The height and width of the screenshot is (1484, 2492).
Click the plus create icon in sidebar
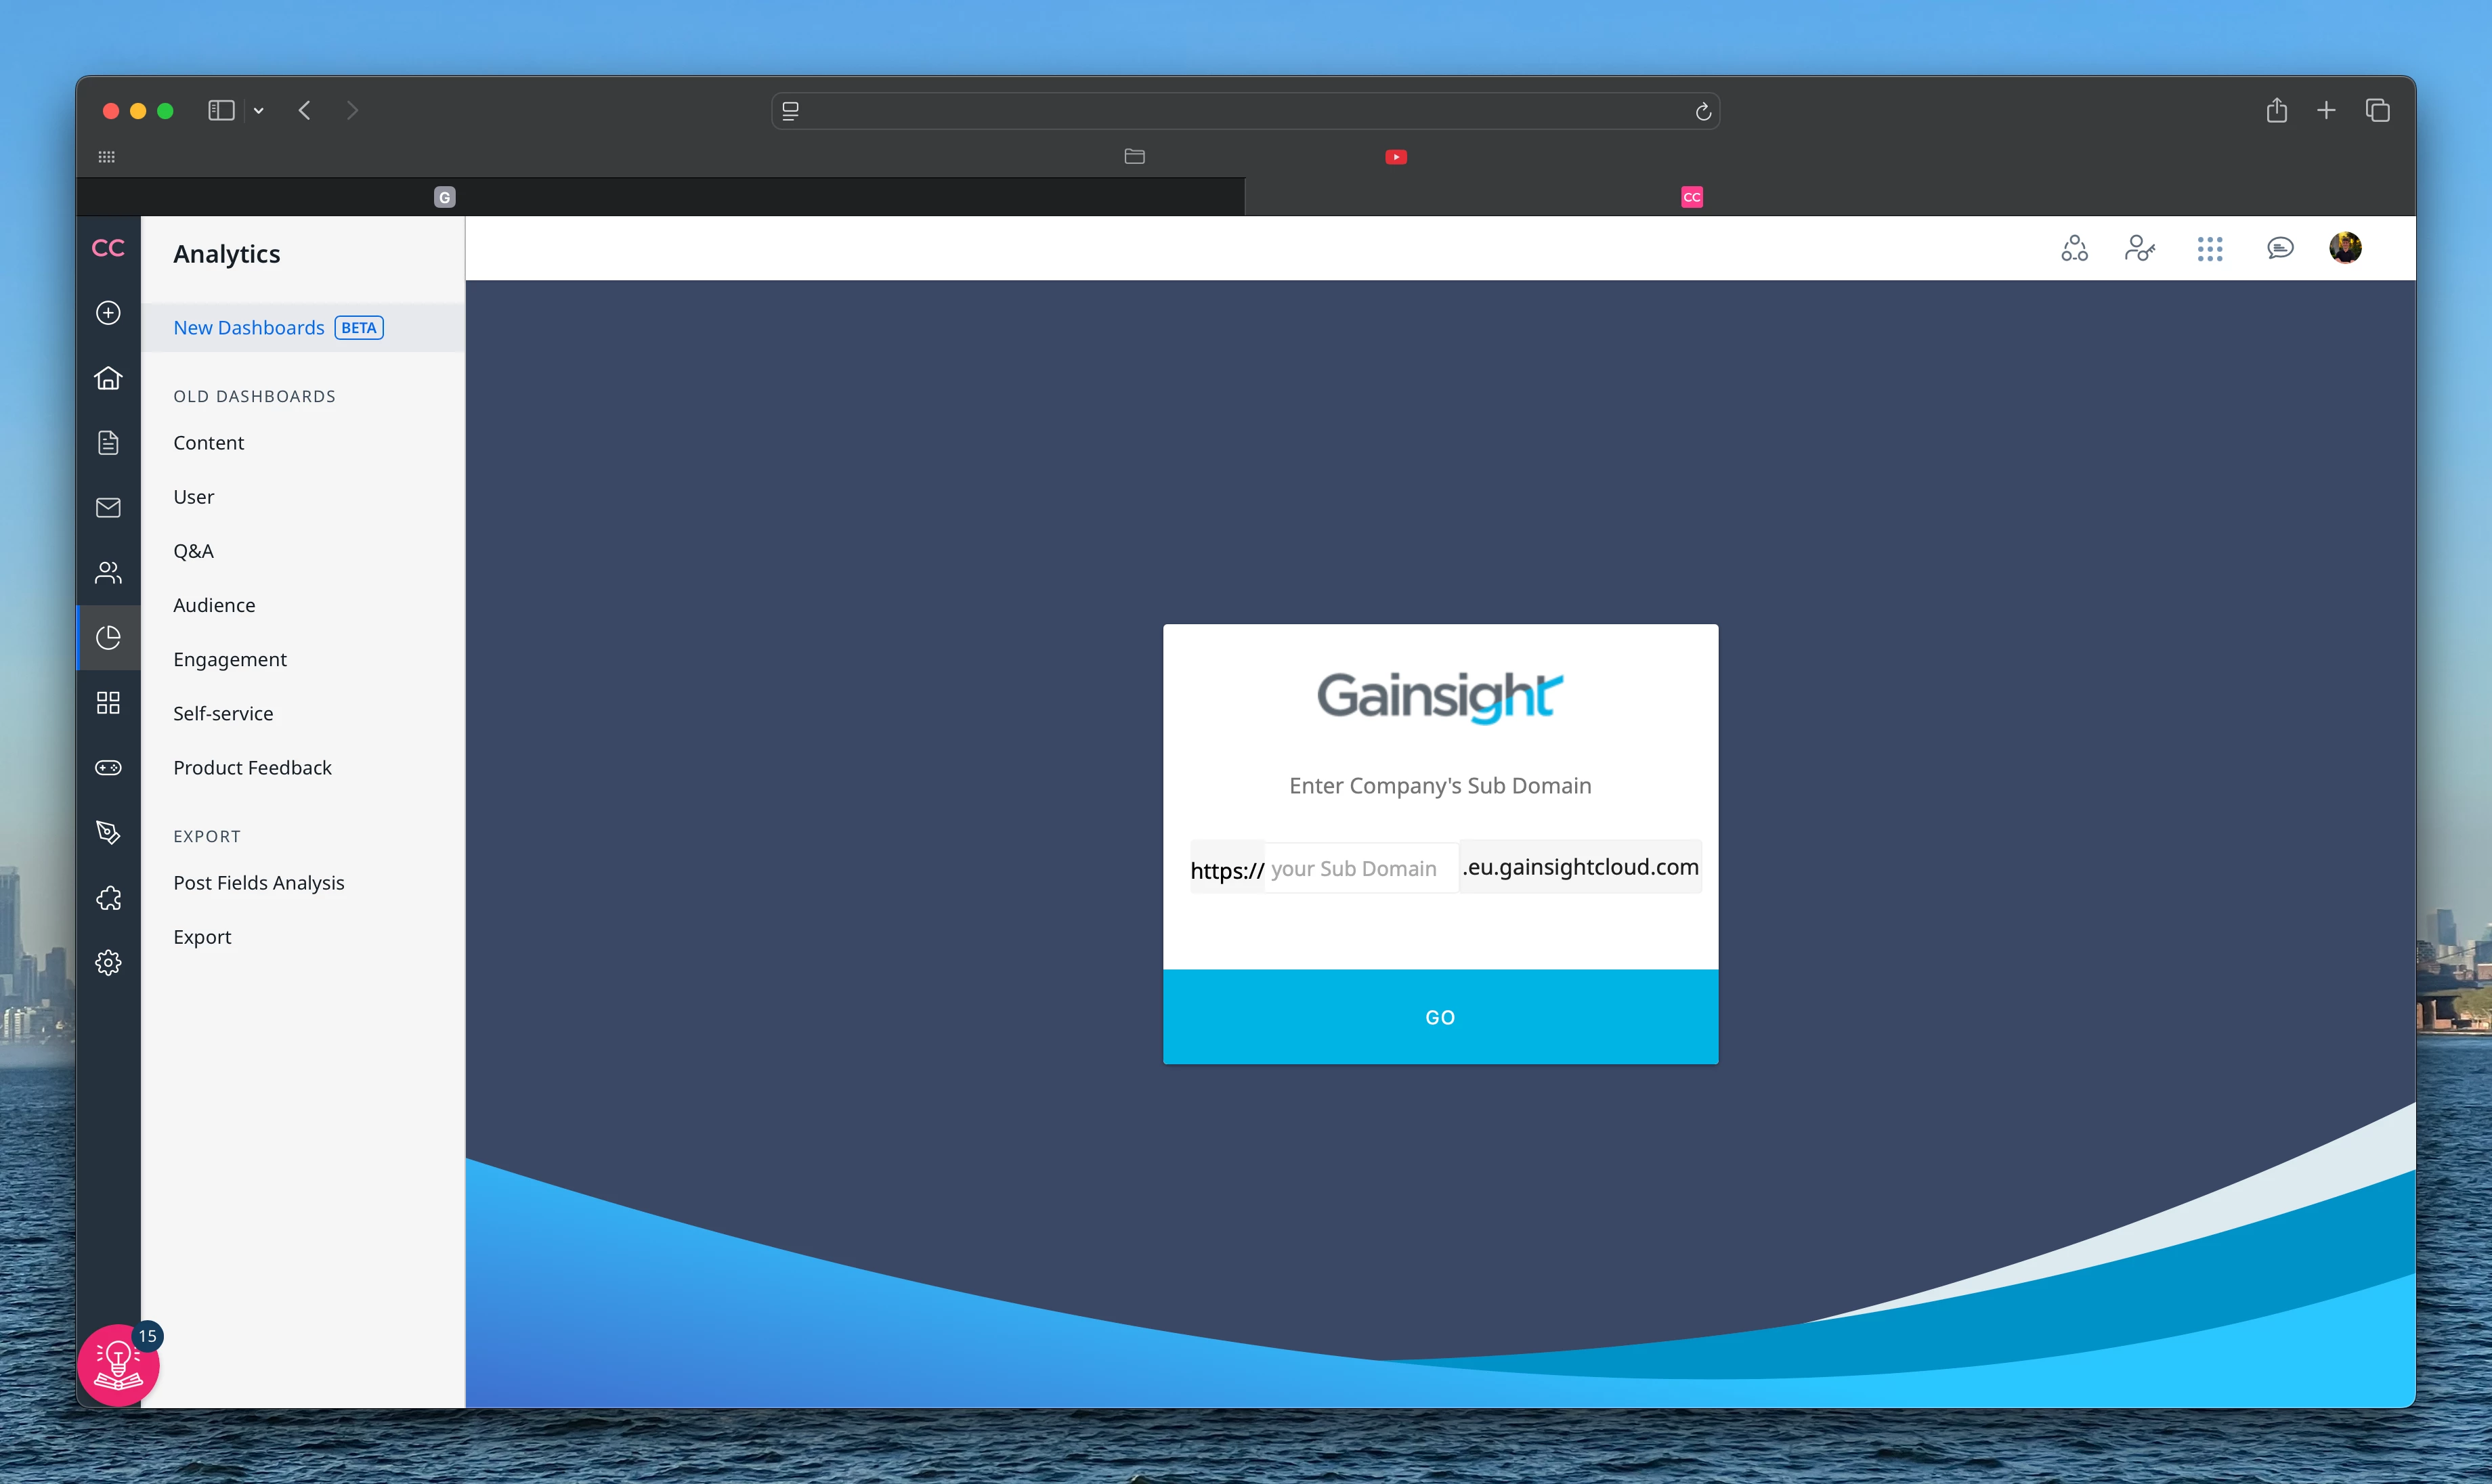click(108, 313)
